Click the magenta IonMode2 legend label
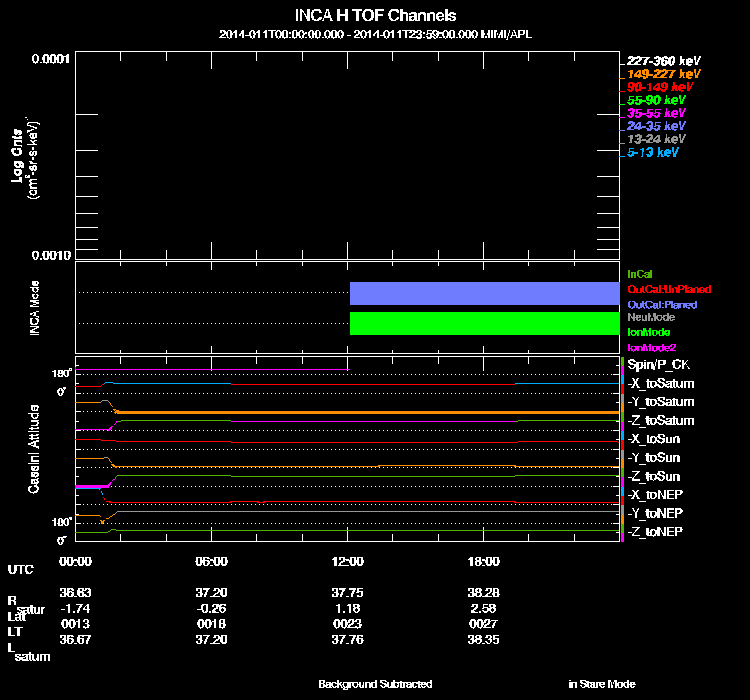Viewport: 750px width, 700px height. [651, 346]
